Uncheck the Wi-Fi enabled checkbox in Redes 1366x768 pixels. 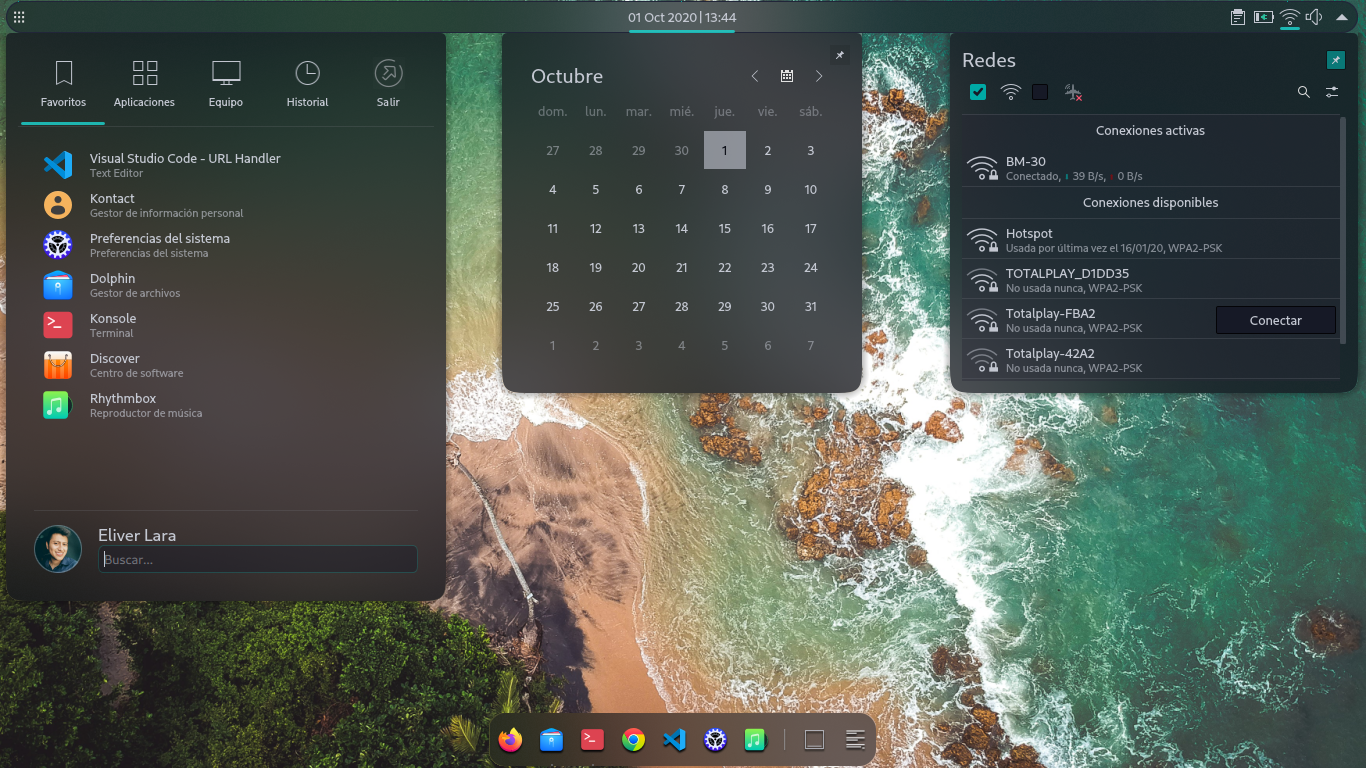978,92
